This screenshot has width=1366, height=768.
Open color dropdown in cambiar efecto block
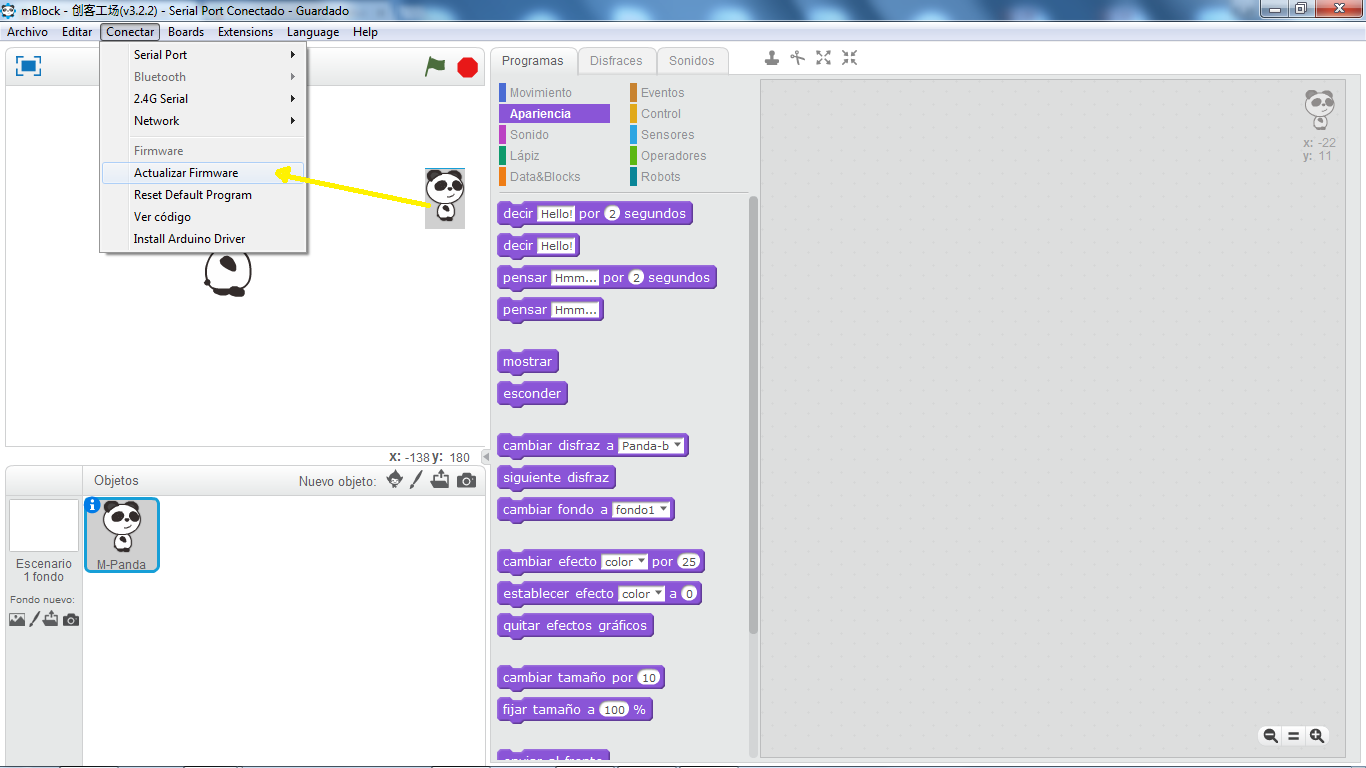pyautogui.click(x=625, y=562)
